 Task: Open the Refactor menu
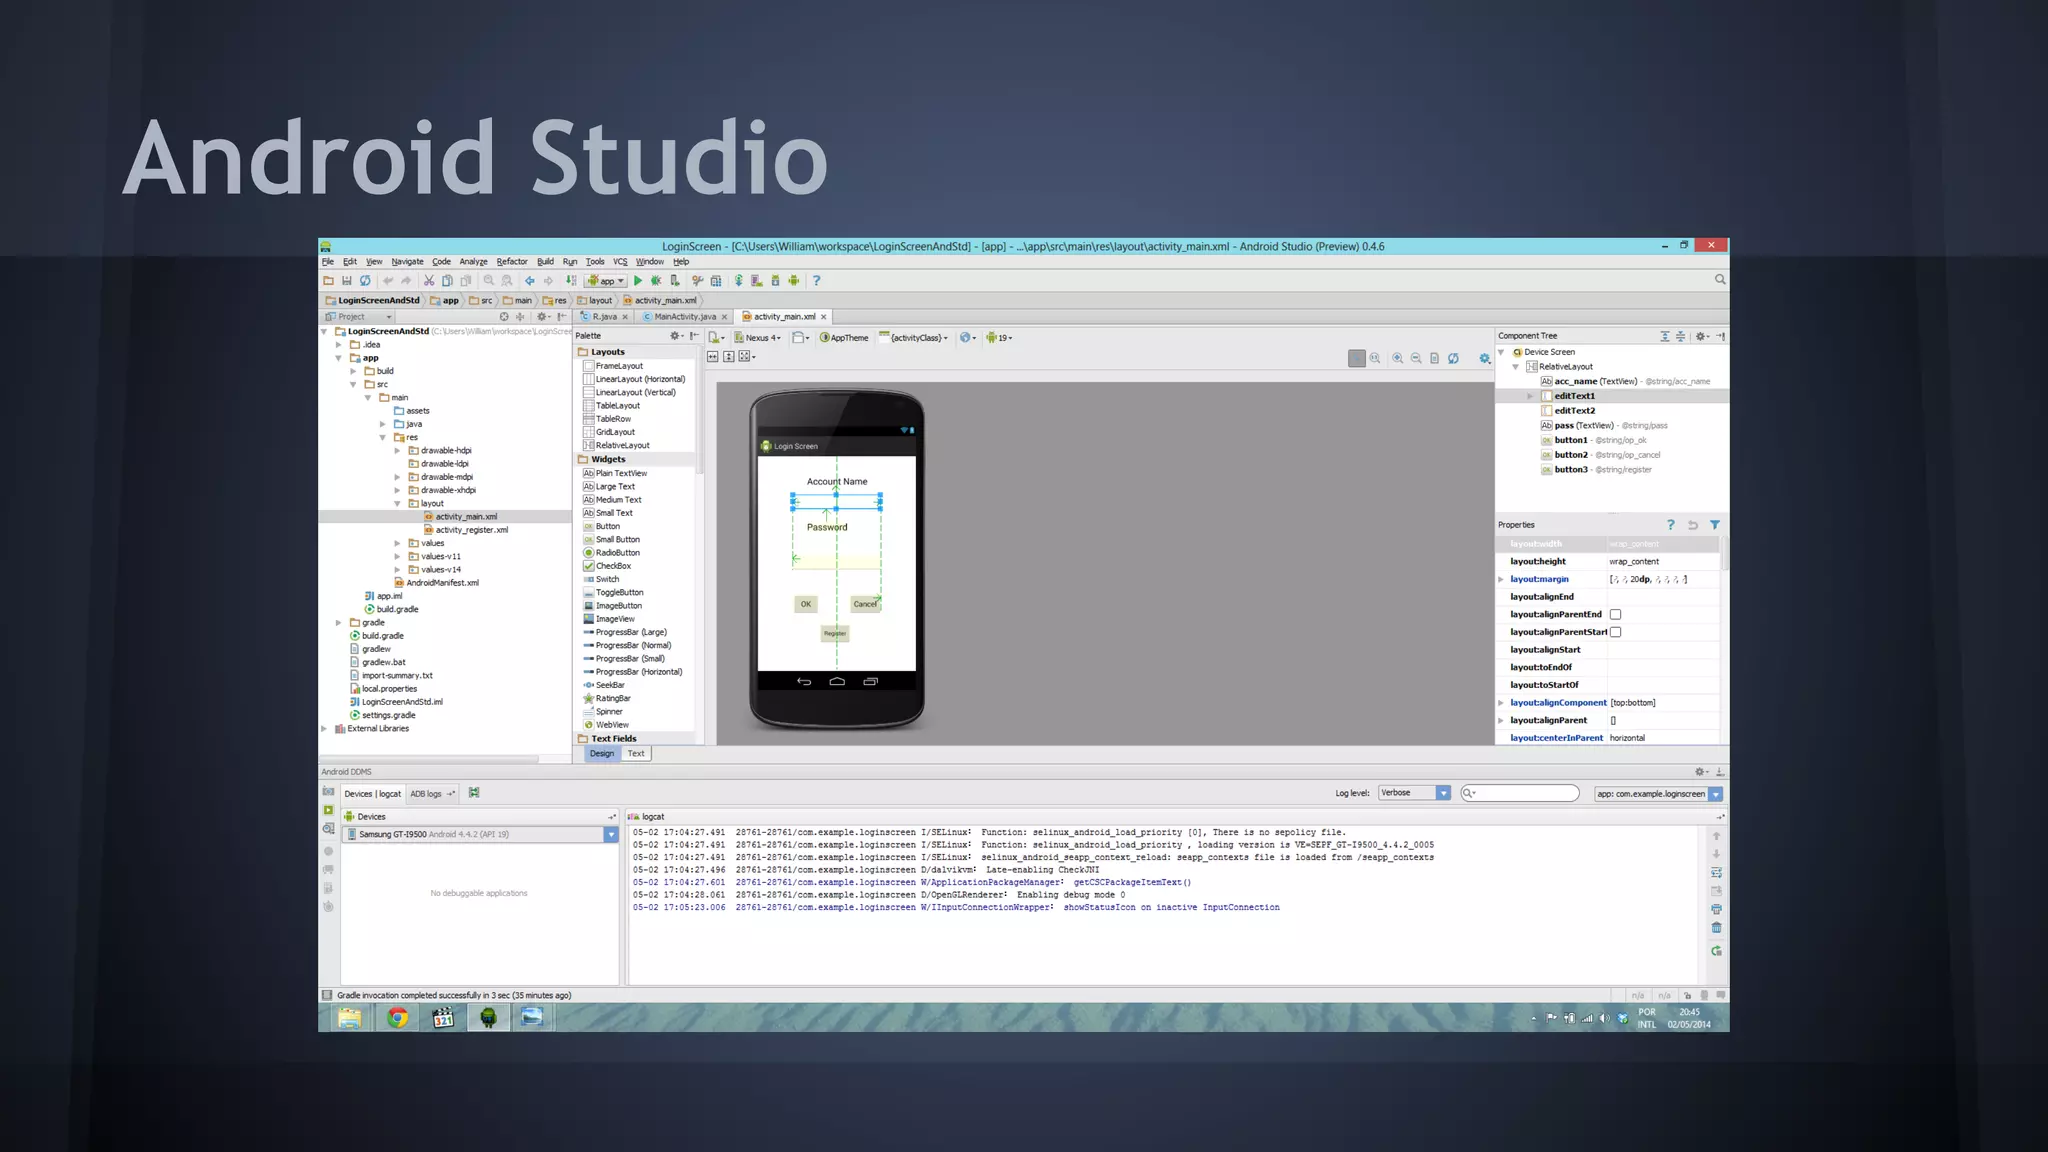[x=512, y=262]
